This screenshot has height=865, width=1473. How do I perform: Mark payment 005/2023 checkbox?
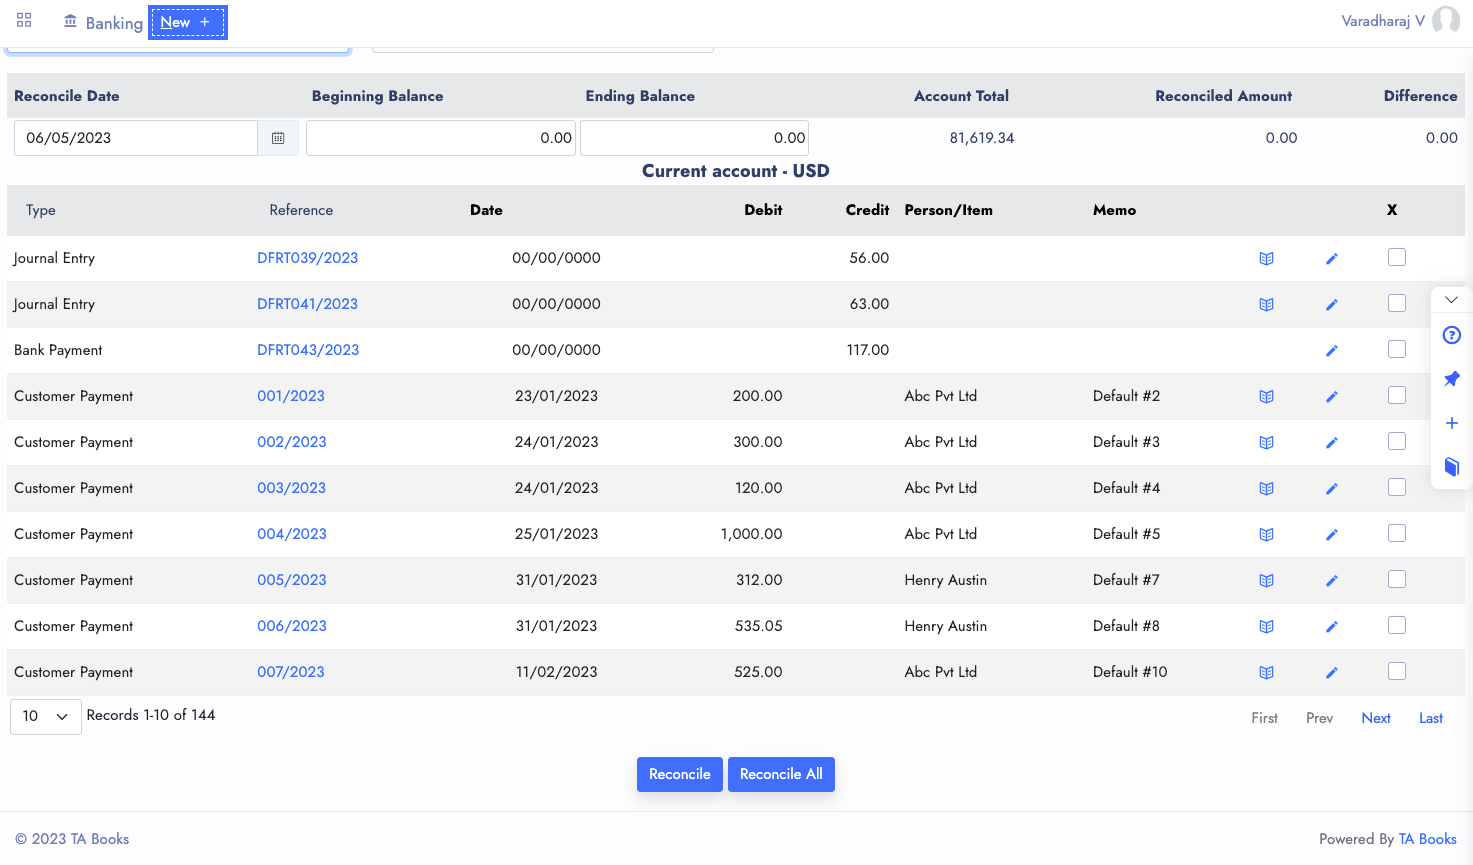tap(1397, 579)
